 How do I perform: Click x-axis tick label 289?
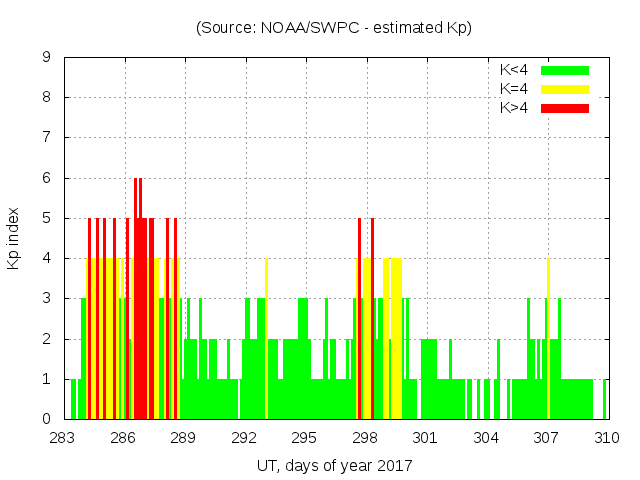tap(184, 438)
